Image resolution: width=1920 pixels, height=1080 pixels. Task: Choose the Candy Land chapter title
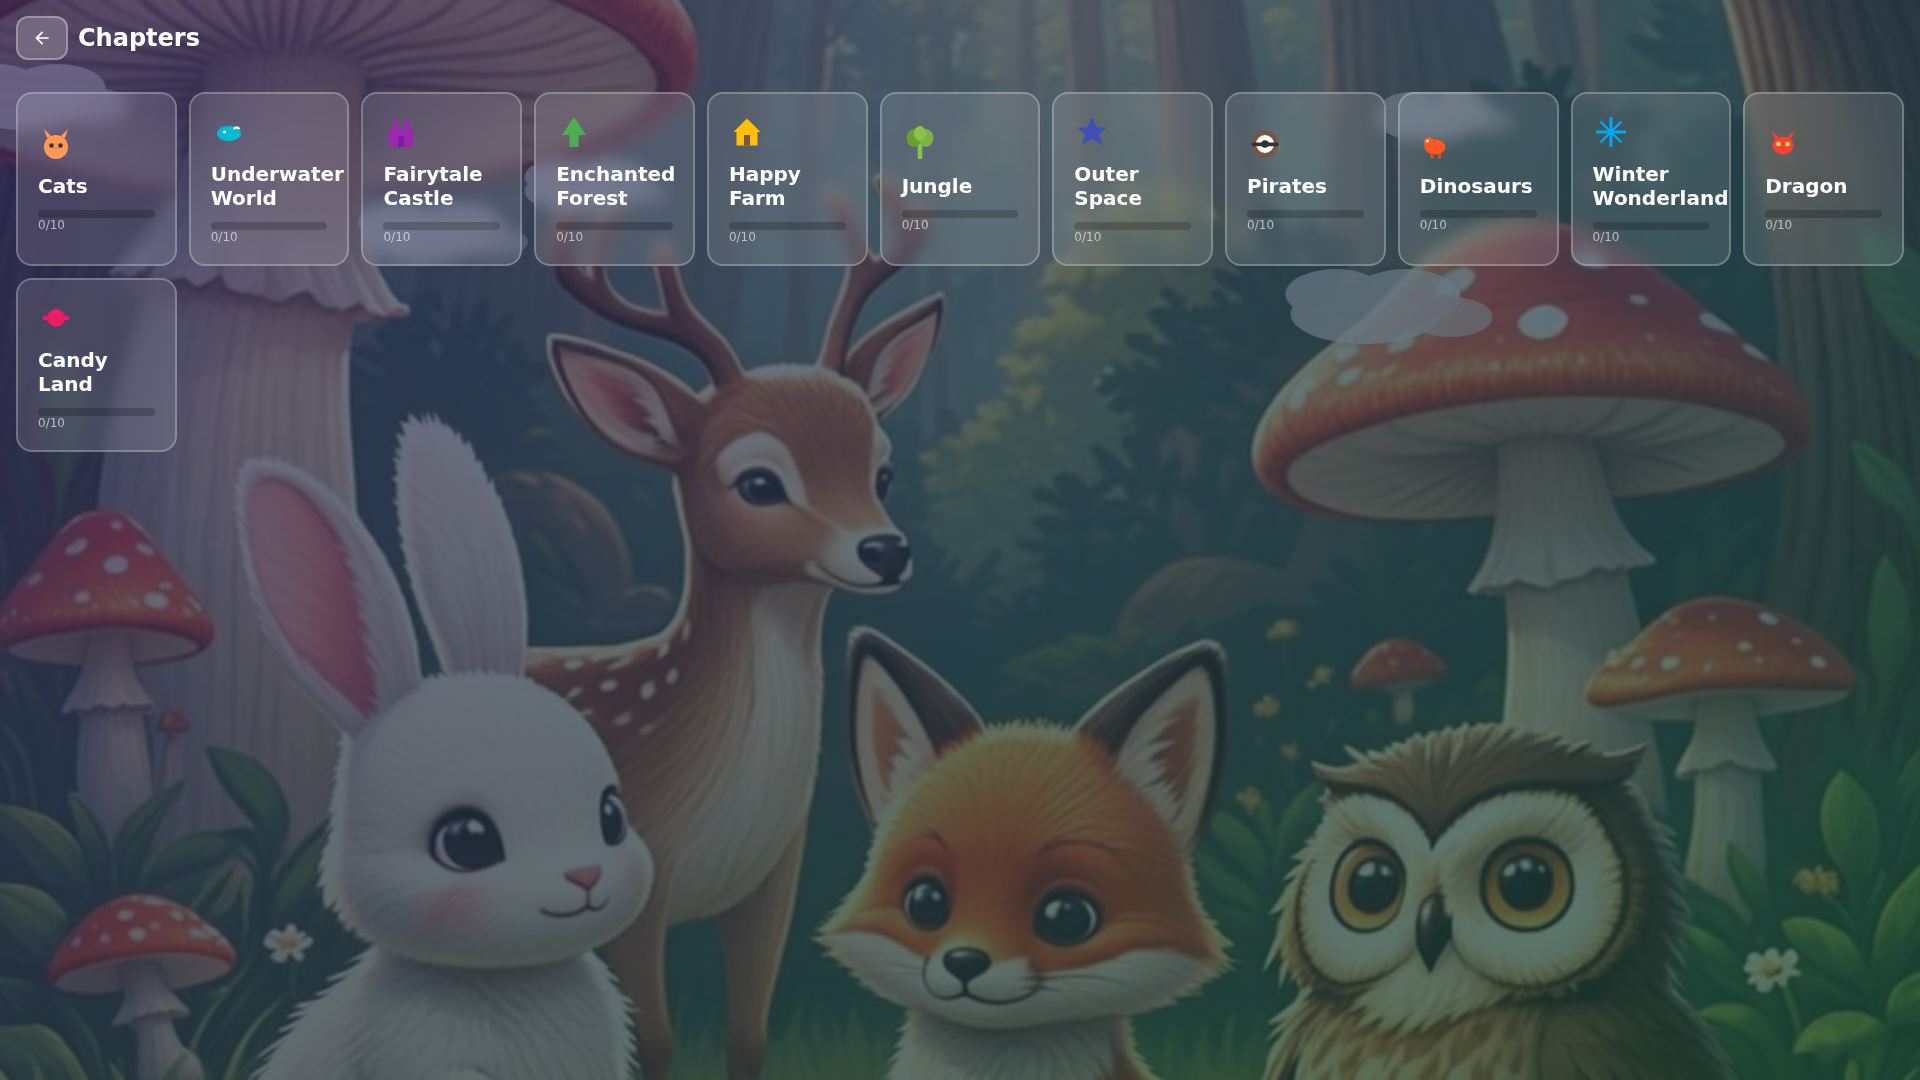pyautogui.click(x=73, y=372)
